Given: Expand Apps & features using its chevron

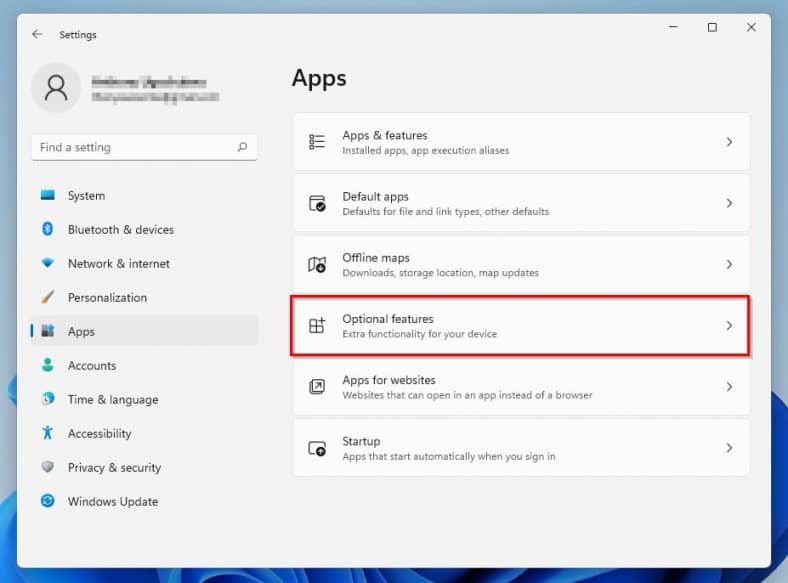Looking at the screenshot, I should 729,142.
